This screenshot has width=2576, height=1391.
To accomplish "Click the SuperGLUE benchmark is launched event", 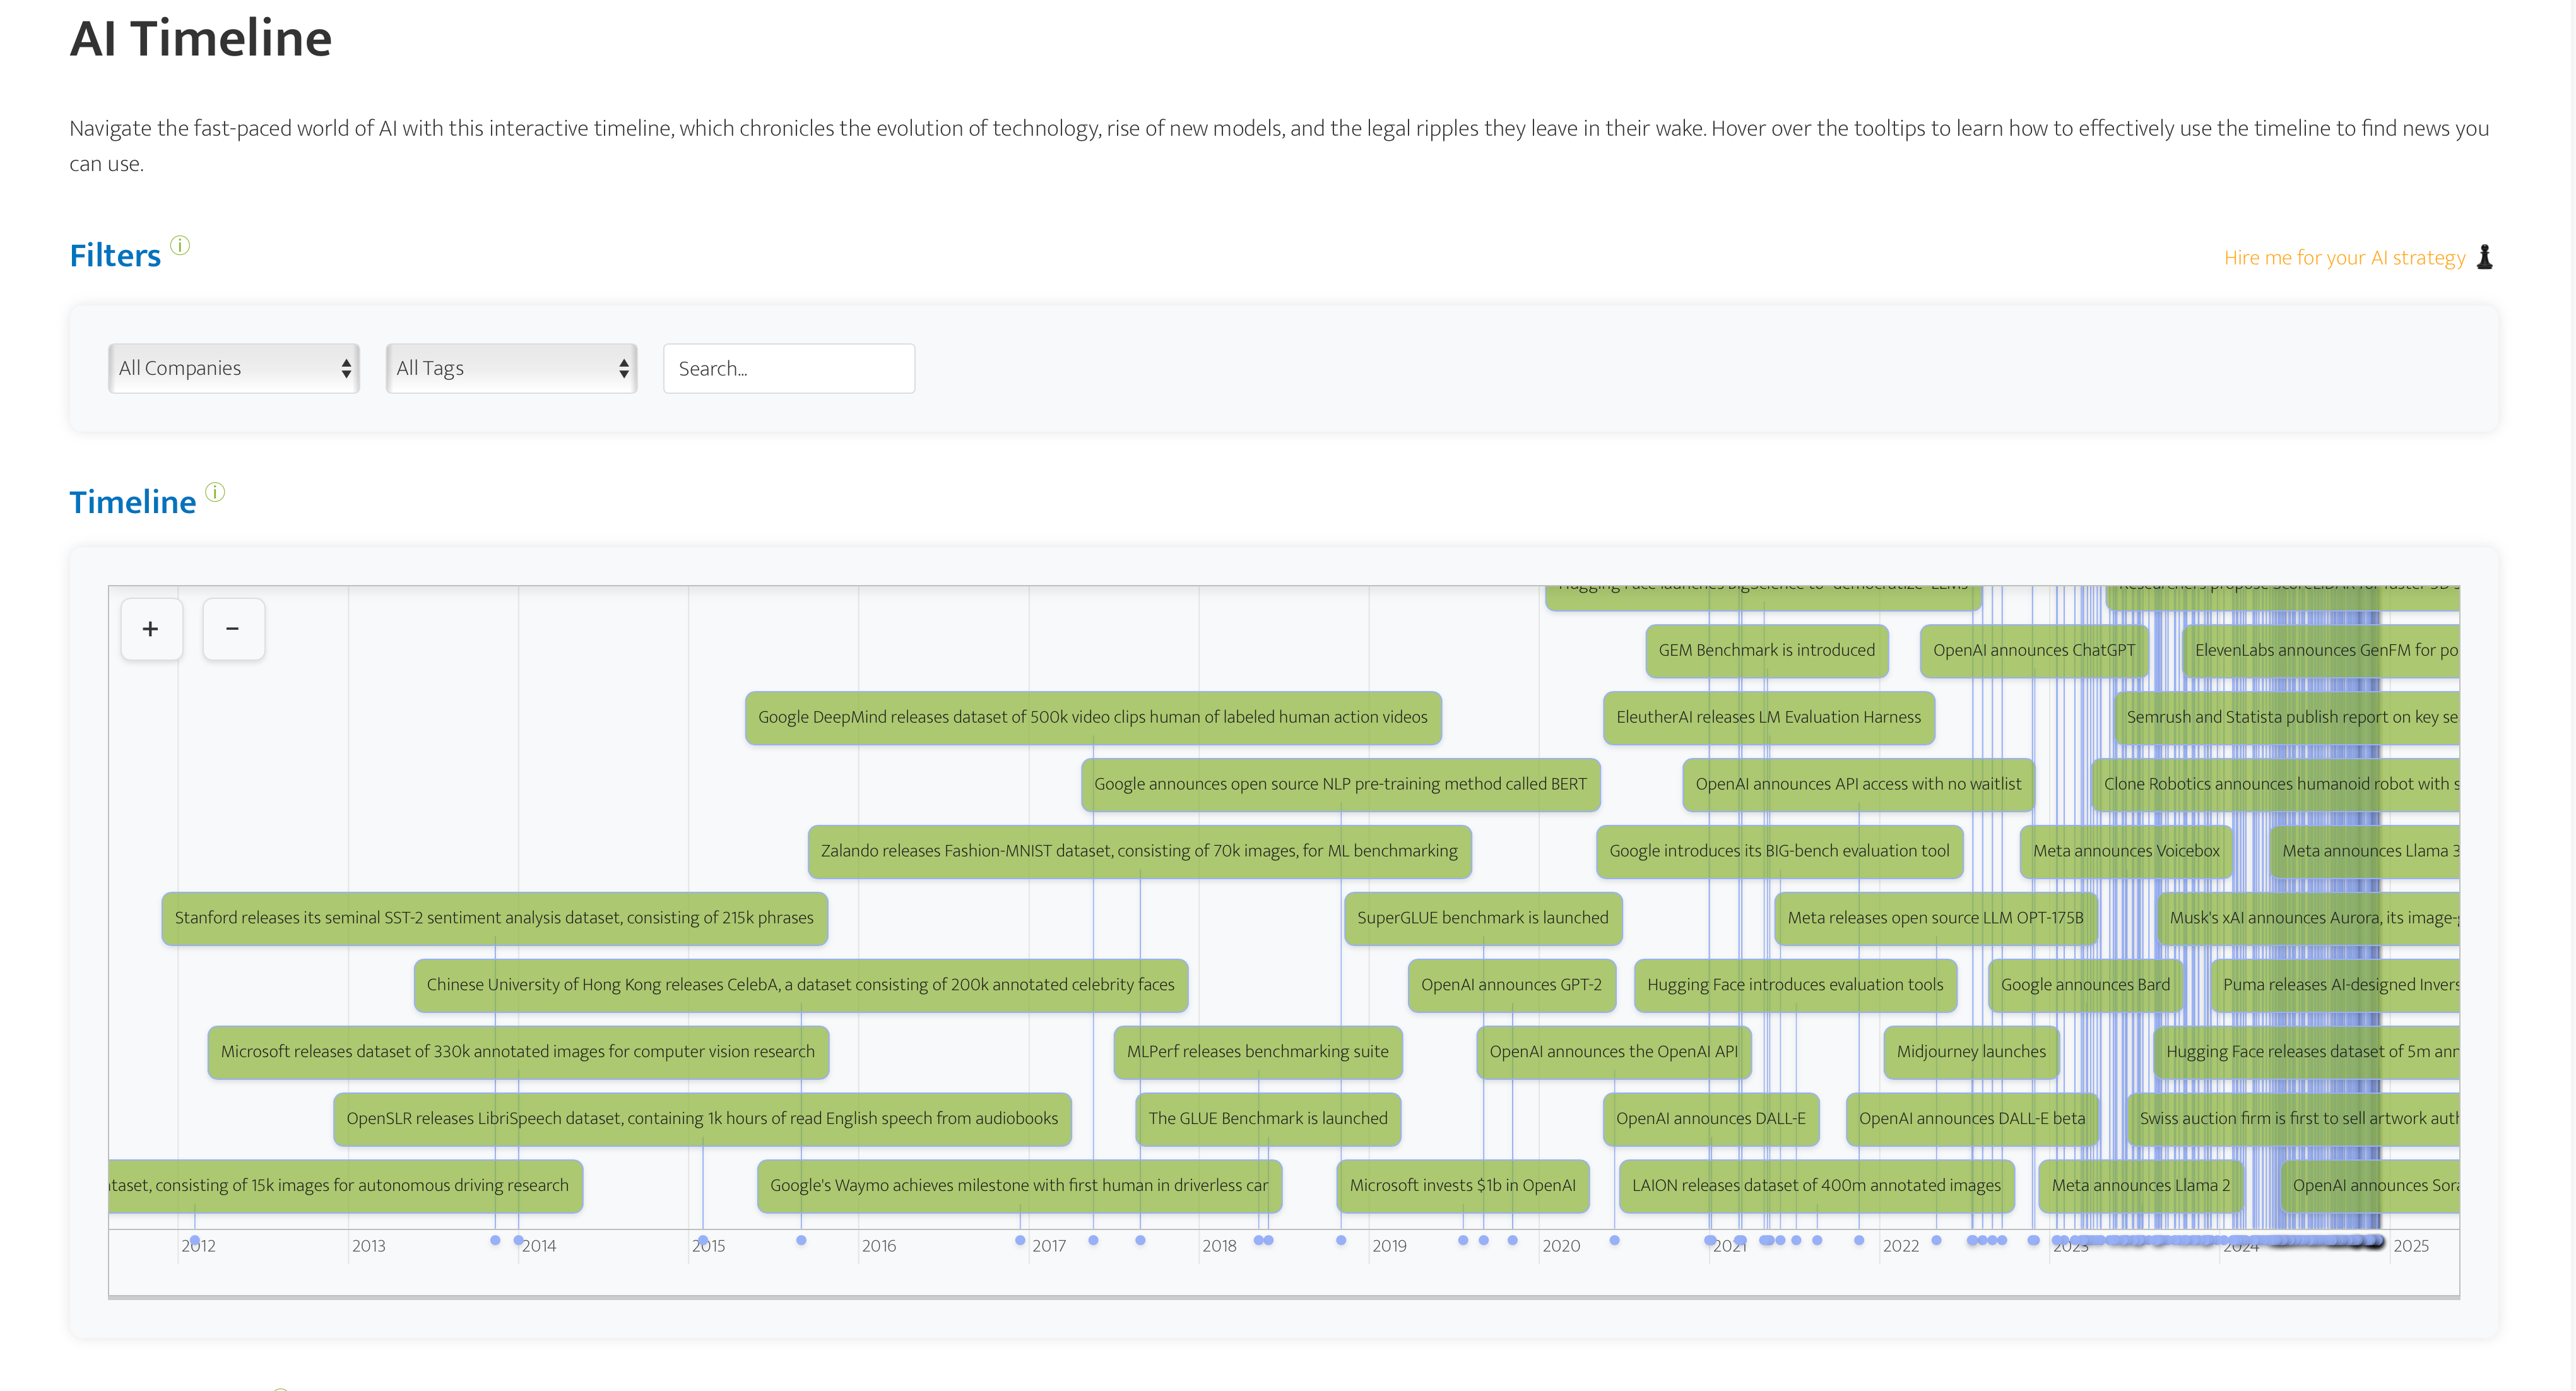I will pos(1482,918).
